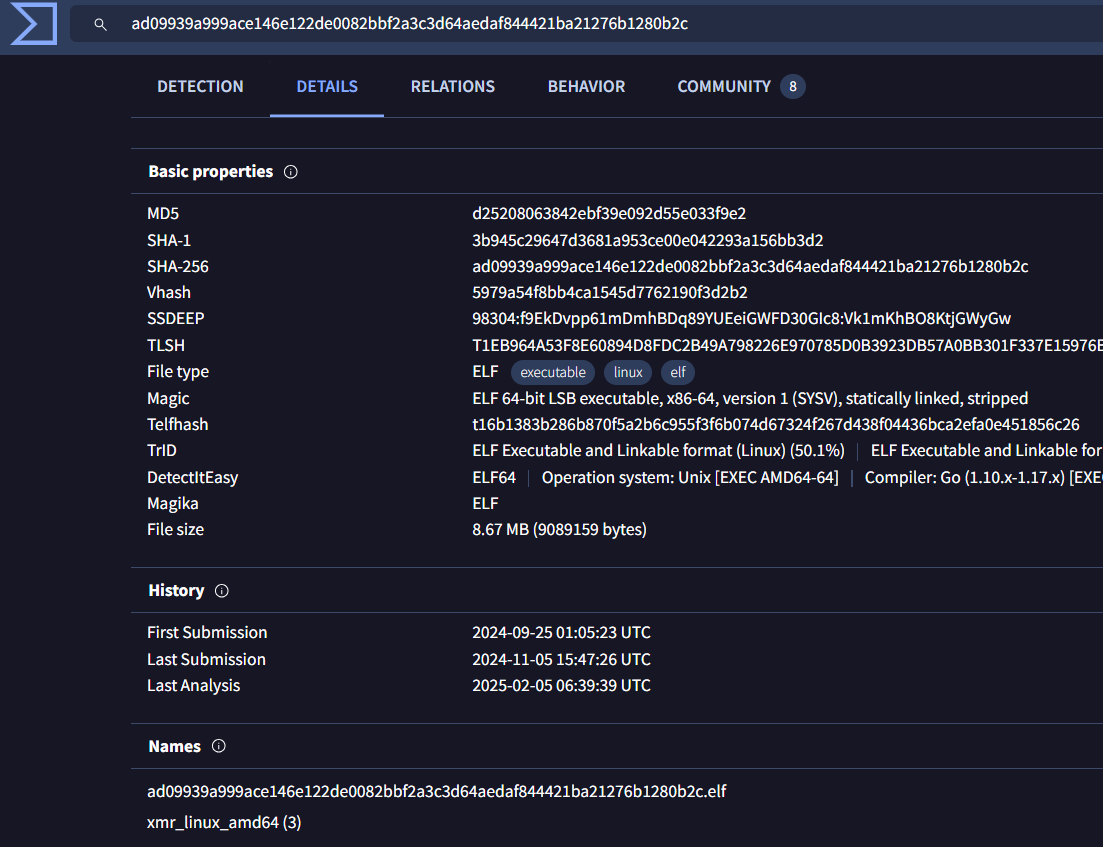
Task: Select the SHA-1 hash value
Action: coord(647,241)
